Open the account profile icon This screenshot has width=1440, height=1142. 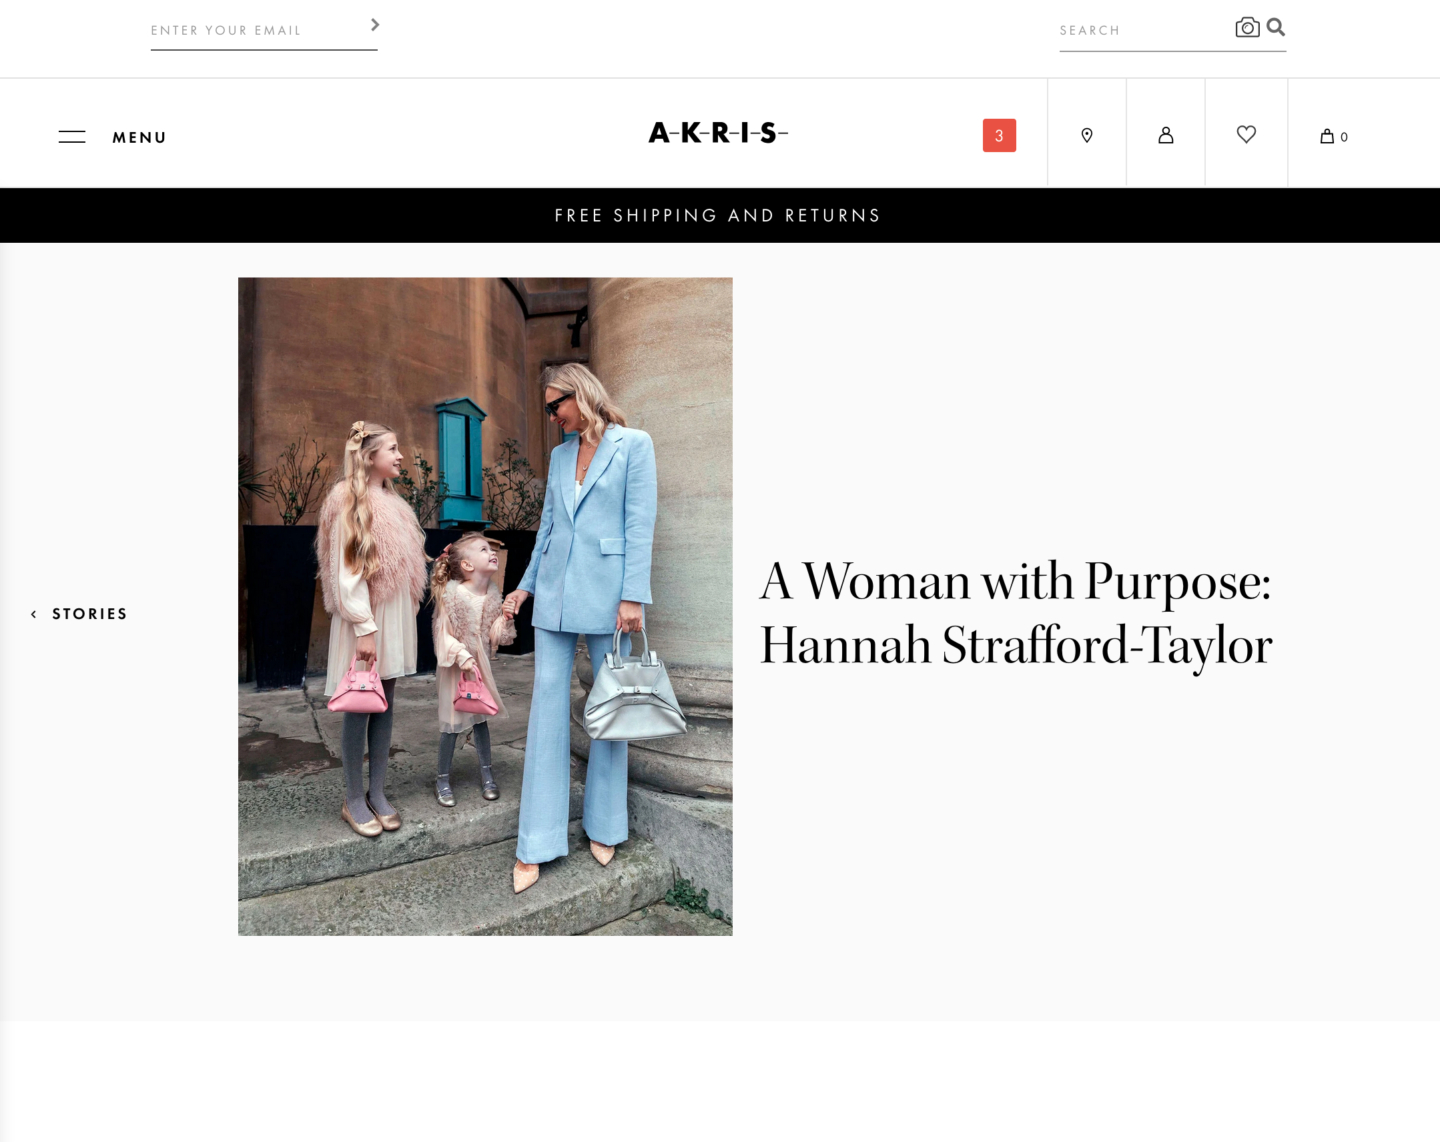tap(1166, 135)
